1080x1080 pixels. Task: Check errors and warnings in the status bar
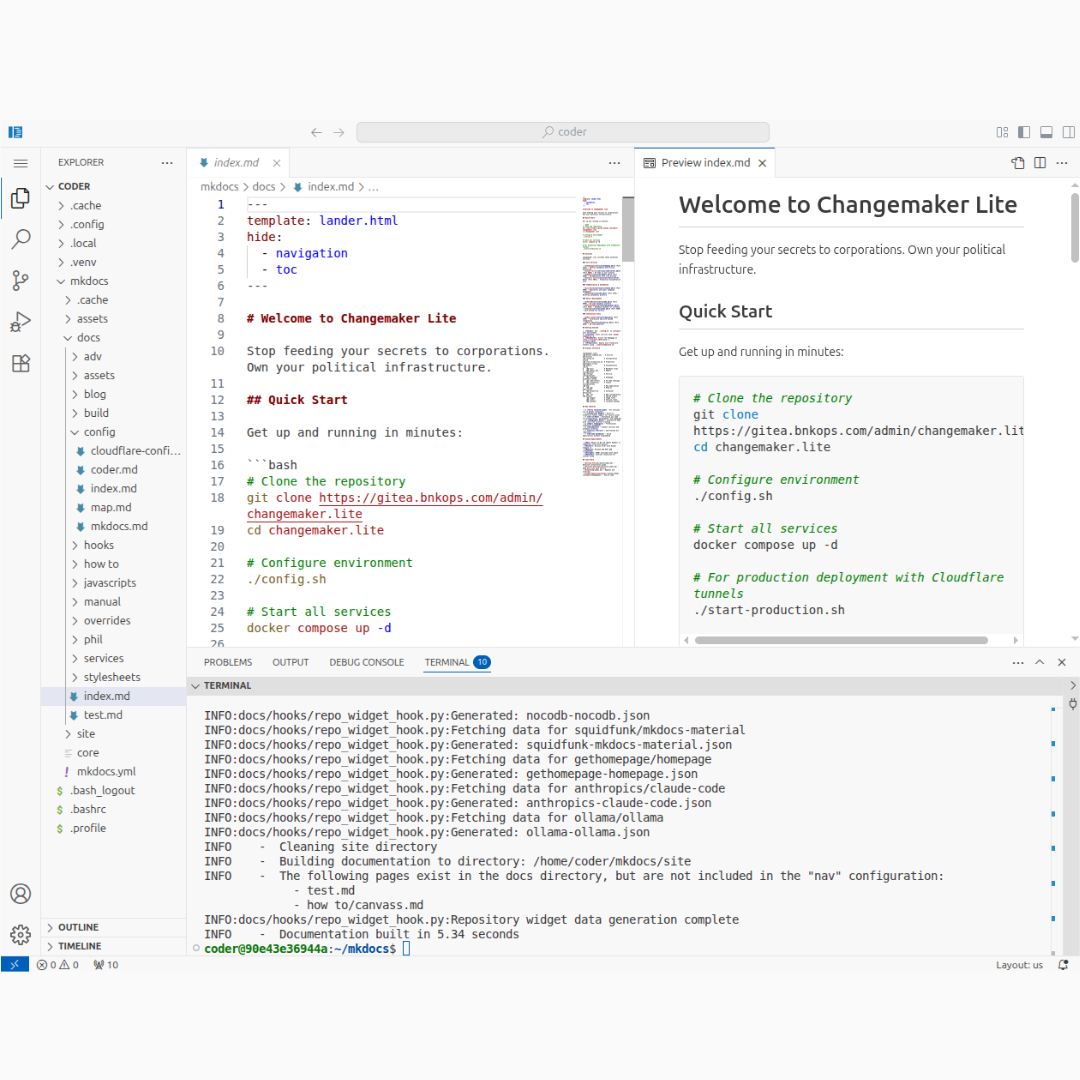[56, 964]
